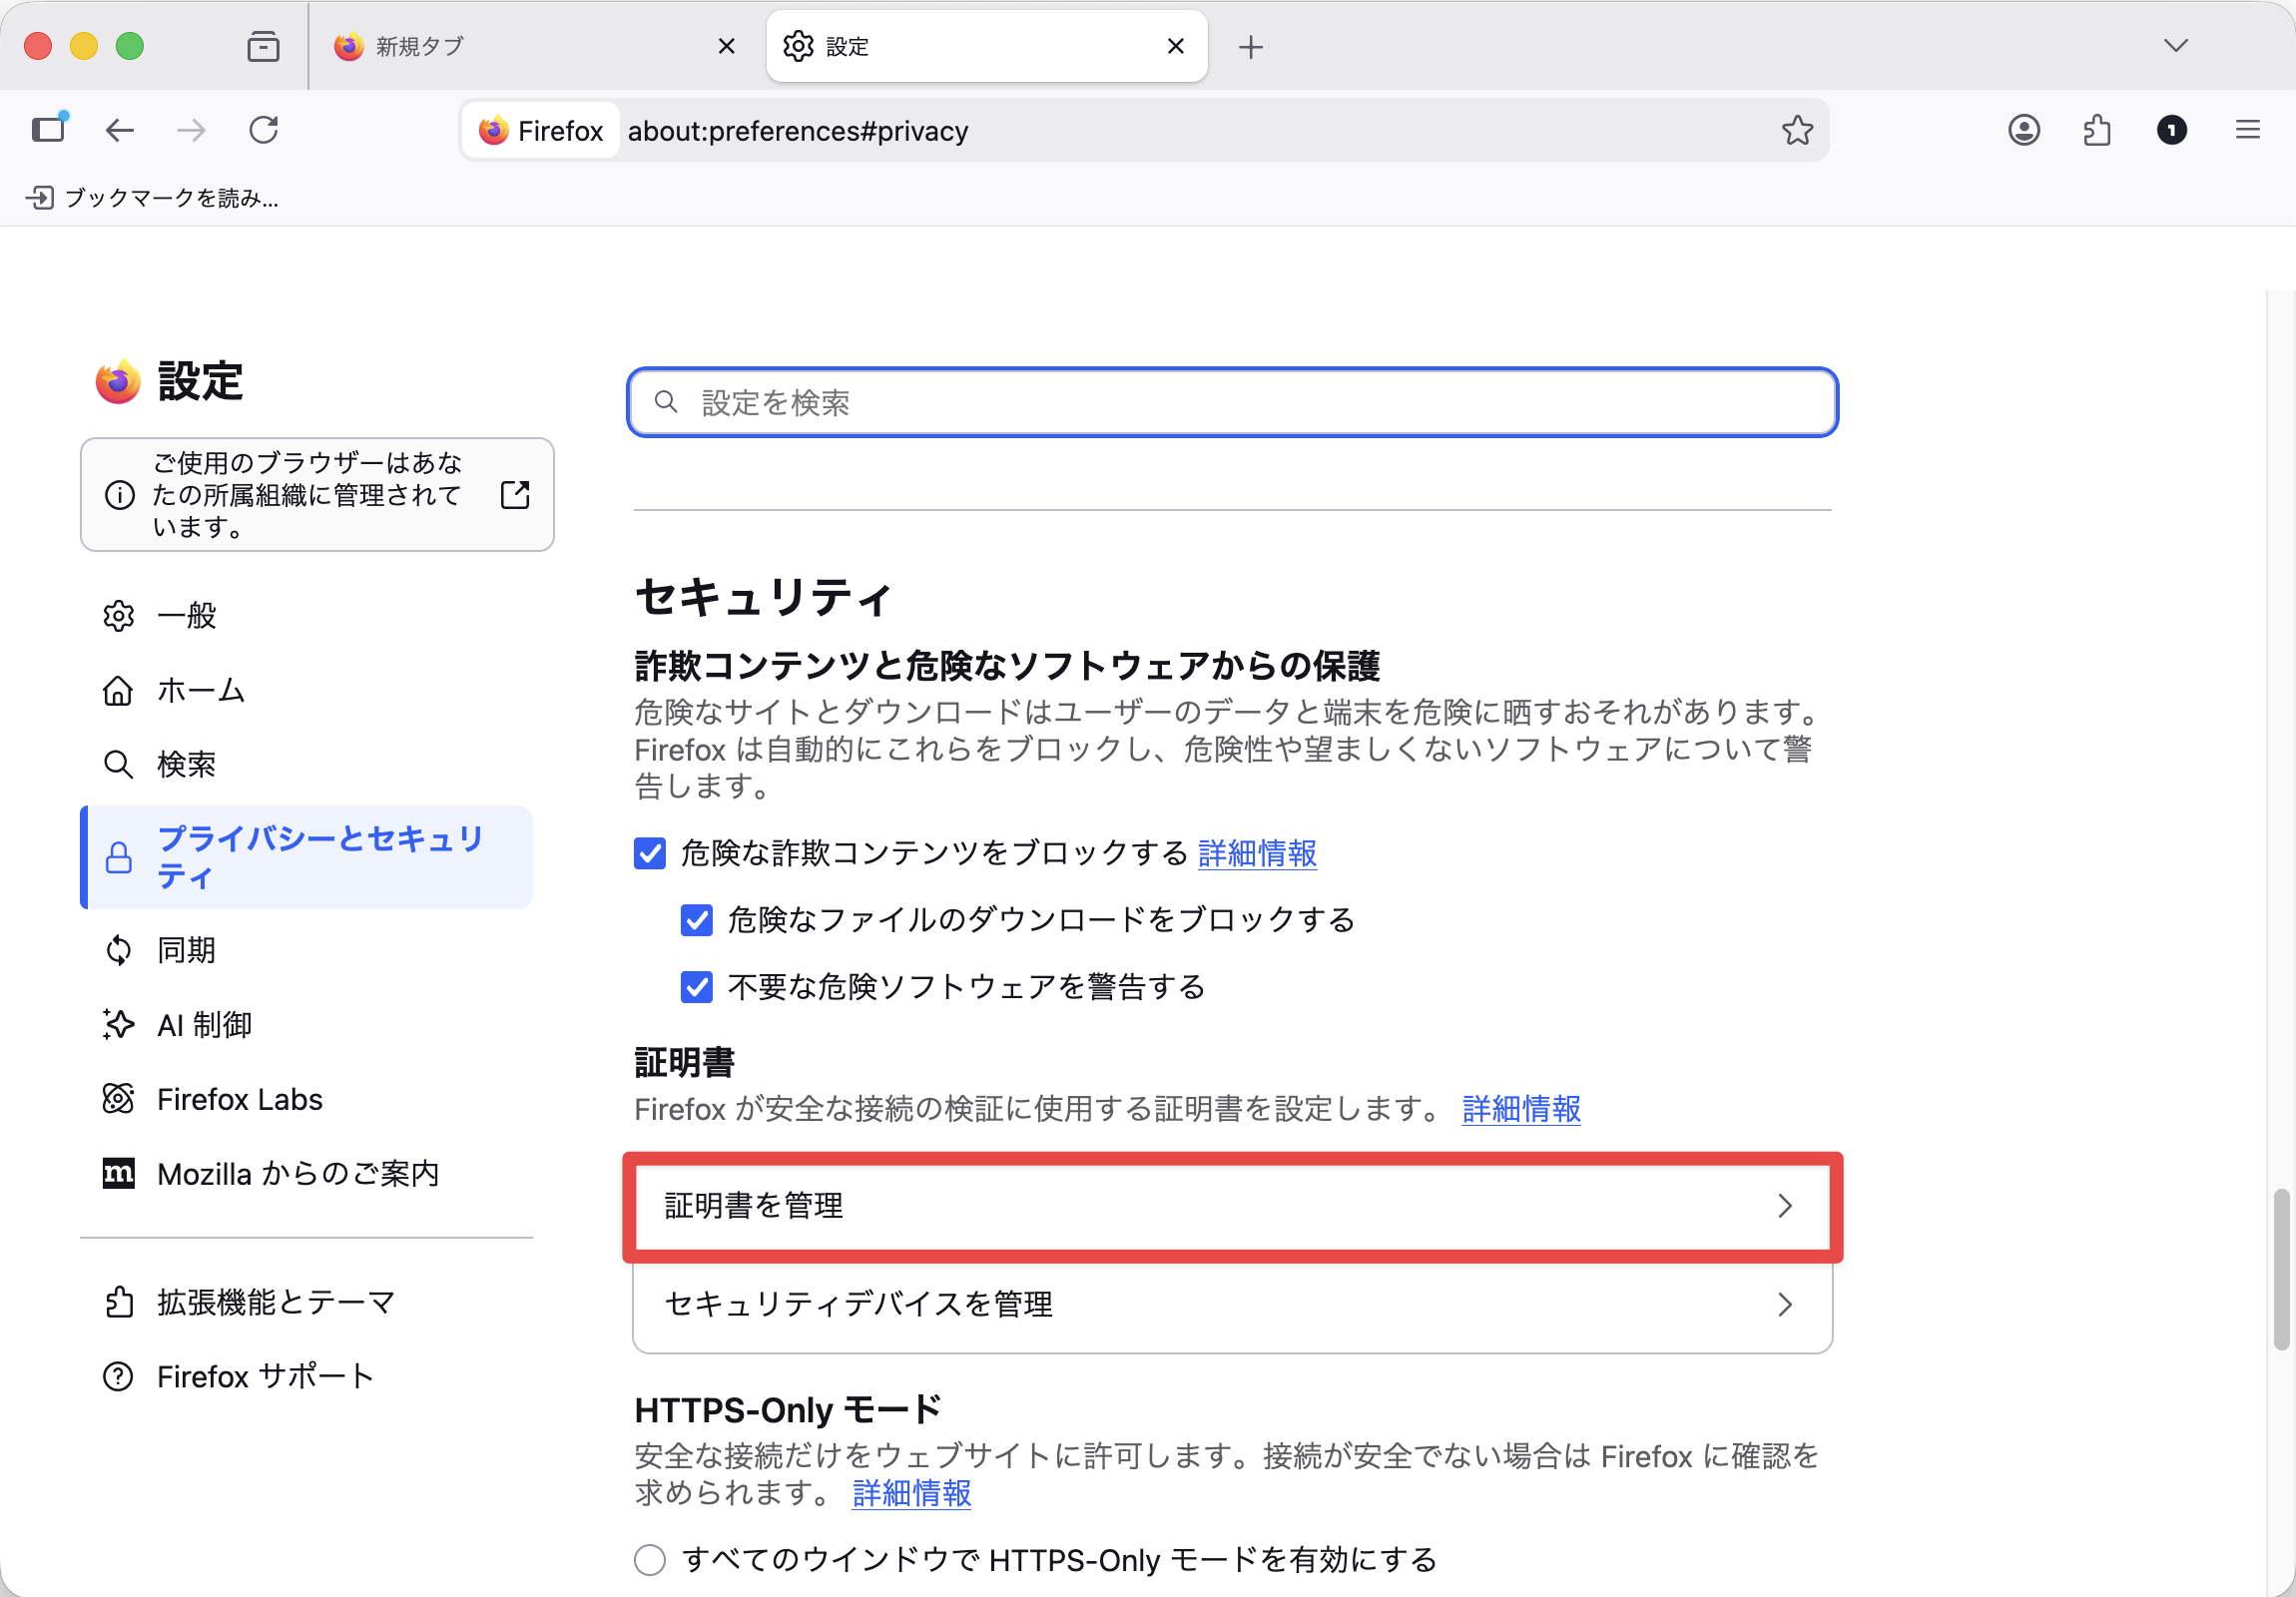The width and height of the screenshot is (2296, 1597).
Task: Click the lock icon beside プライバシーとセキュリティ
Action: pos(118,857)
